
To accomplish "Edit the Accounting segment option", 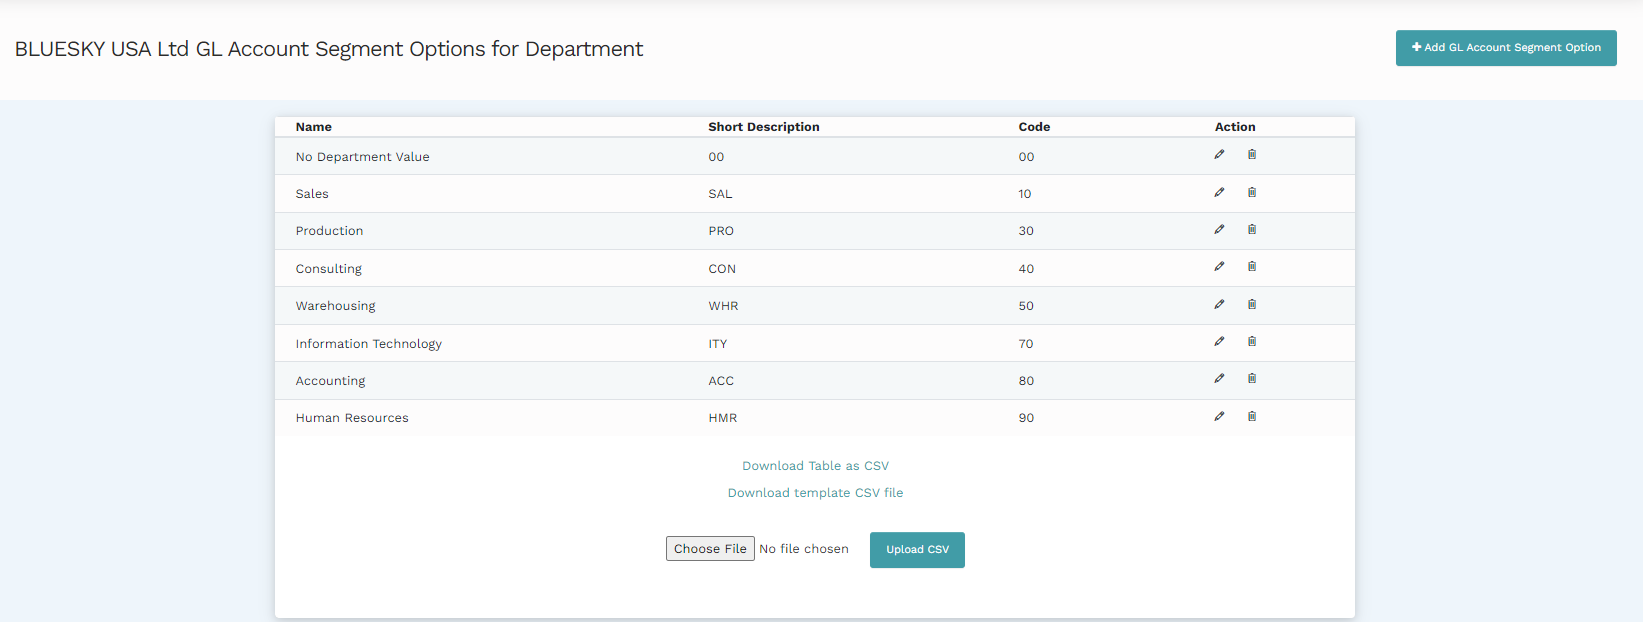I will [1219, 378].
